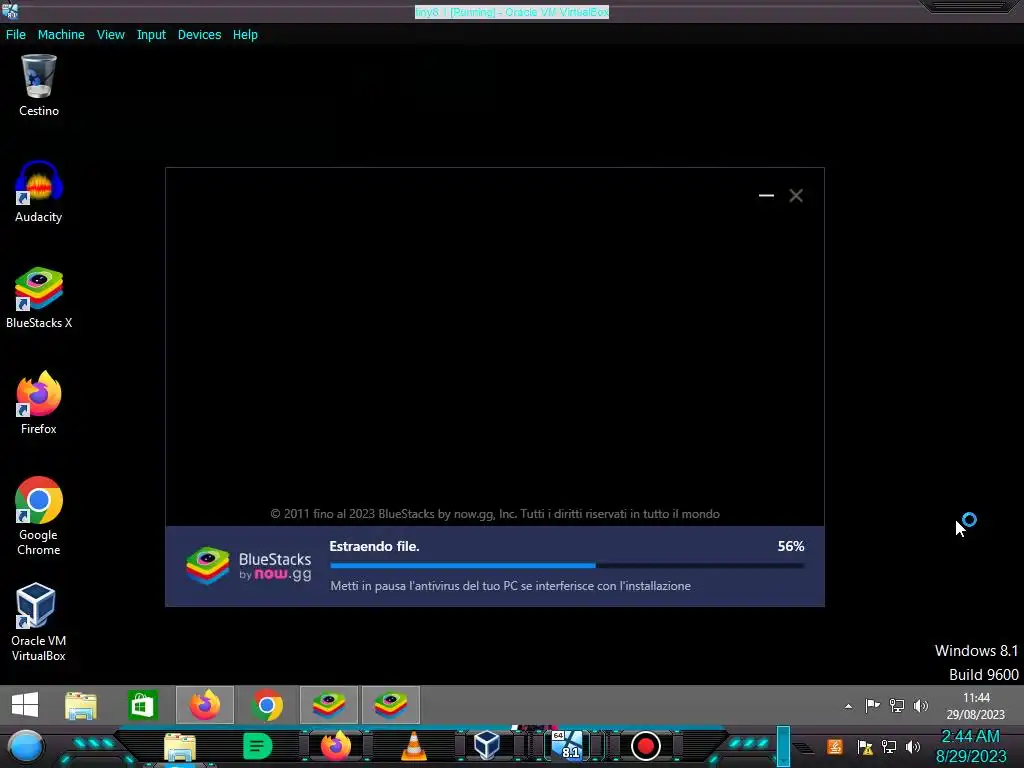Switch to second BlueStacks taskbar button
The height and width of the screenshot is (768, 1024).
coord(391,705)
